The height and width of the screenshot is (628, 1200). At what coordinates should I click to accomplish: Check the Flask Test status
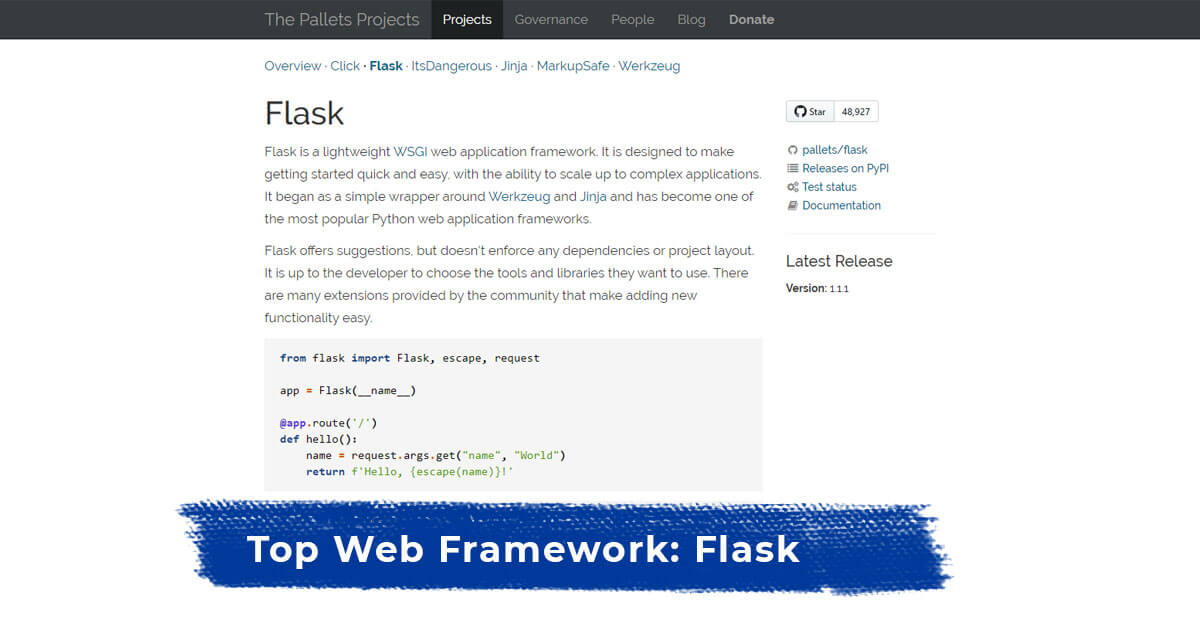pyautogui.click(x=828, y=187)
